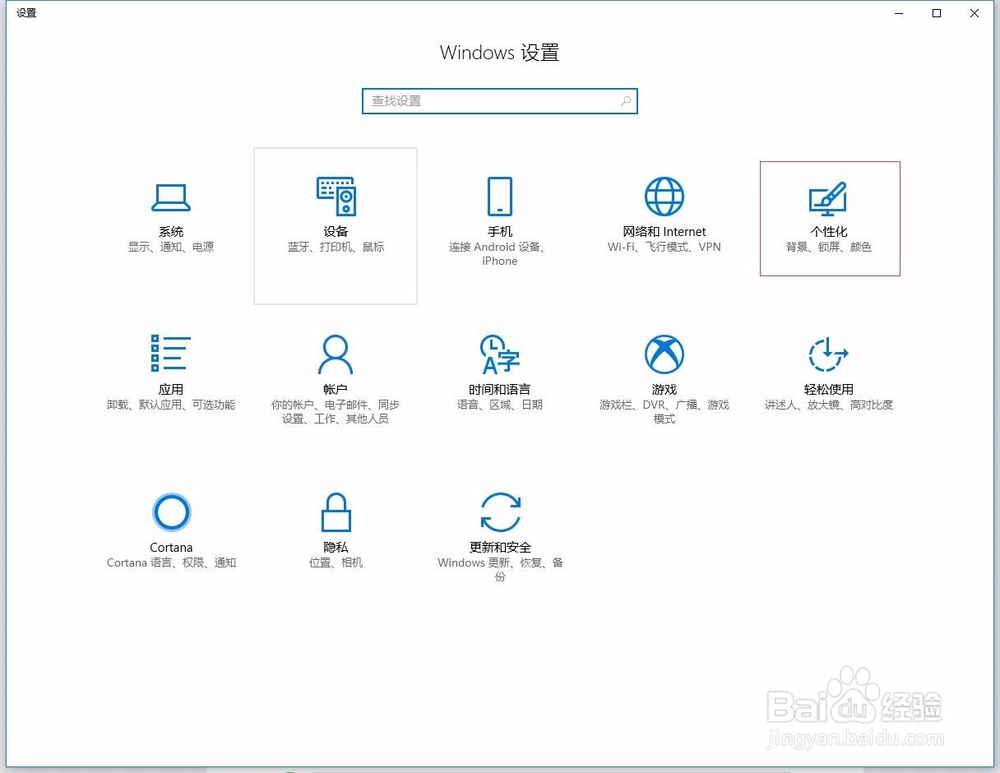Click the text Wi-Fi、飞行模式、VPN

pyautogui.click(x=664, y=247)
